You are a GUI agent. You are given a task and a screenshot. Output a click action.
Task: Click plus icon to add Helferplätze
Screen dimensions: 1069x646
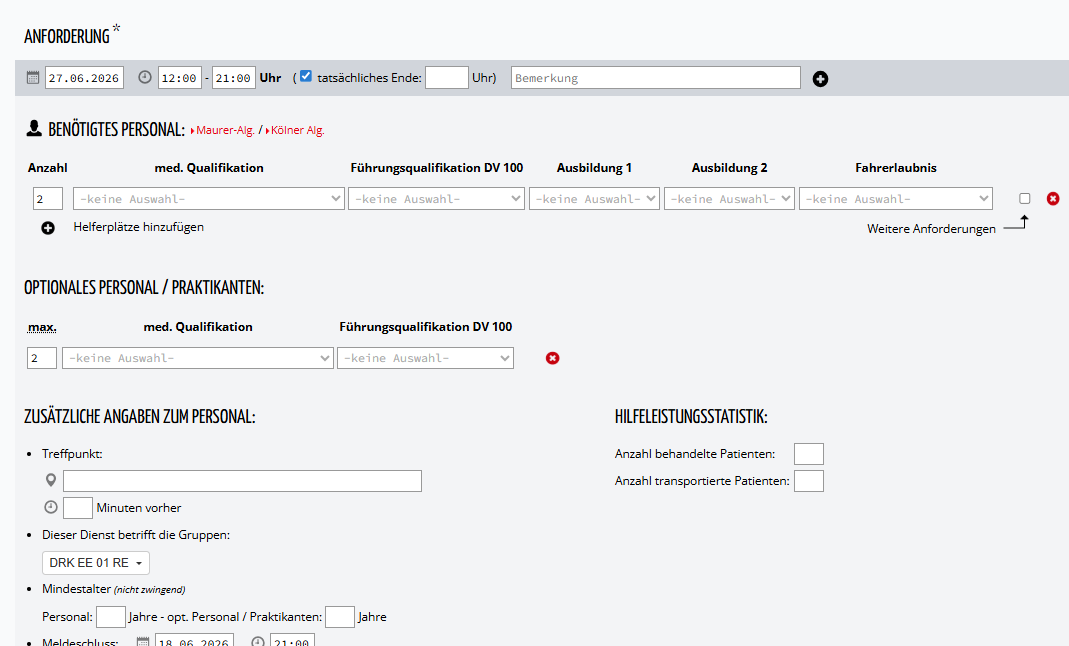coord(48,228)
